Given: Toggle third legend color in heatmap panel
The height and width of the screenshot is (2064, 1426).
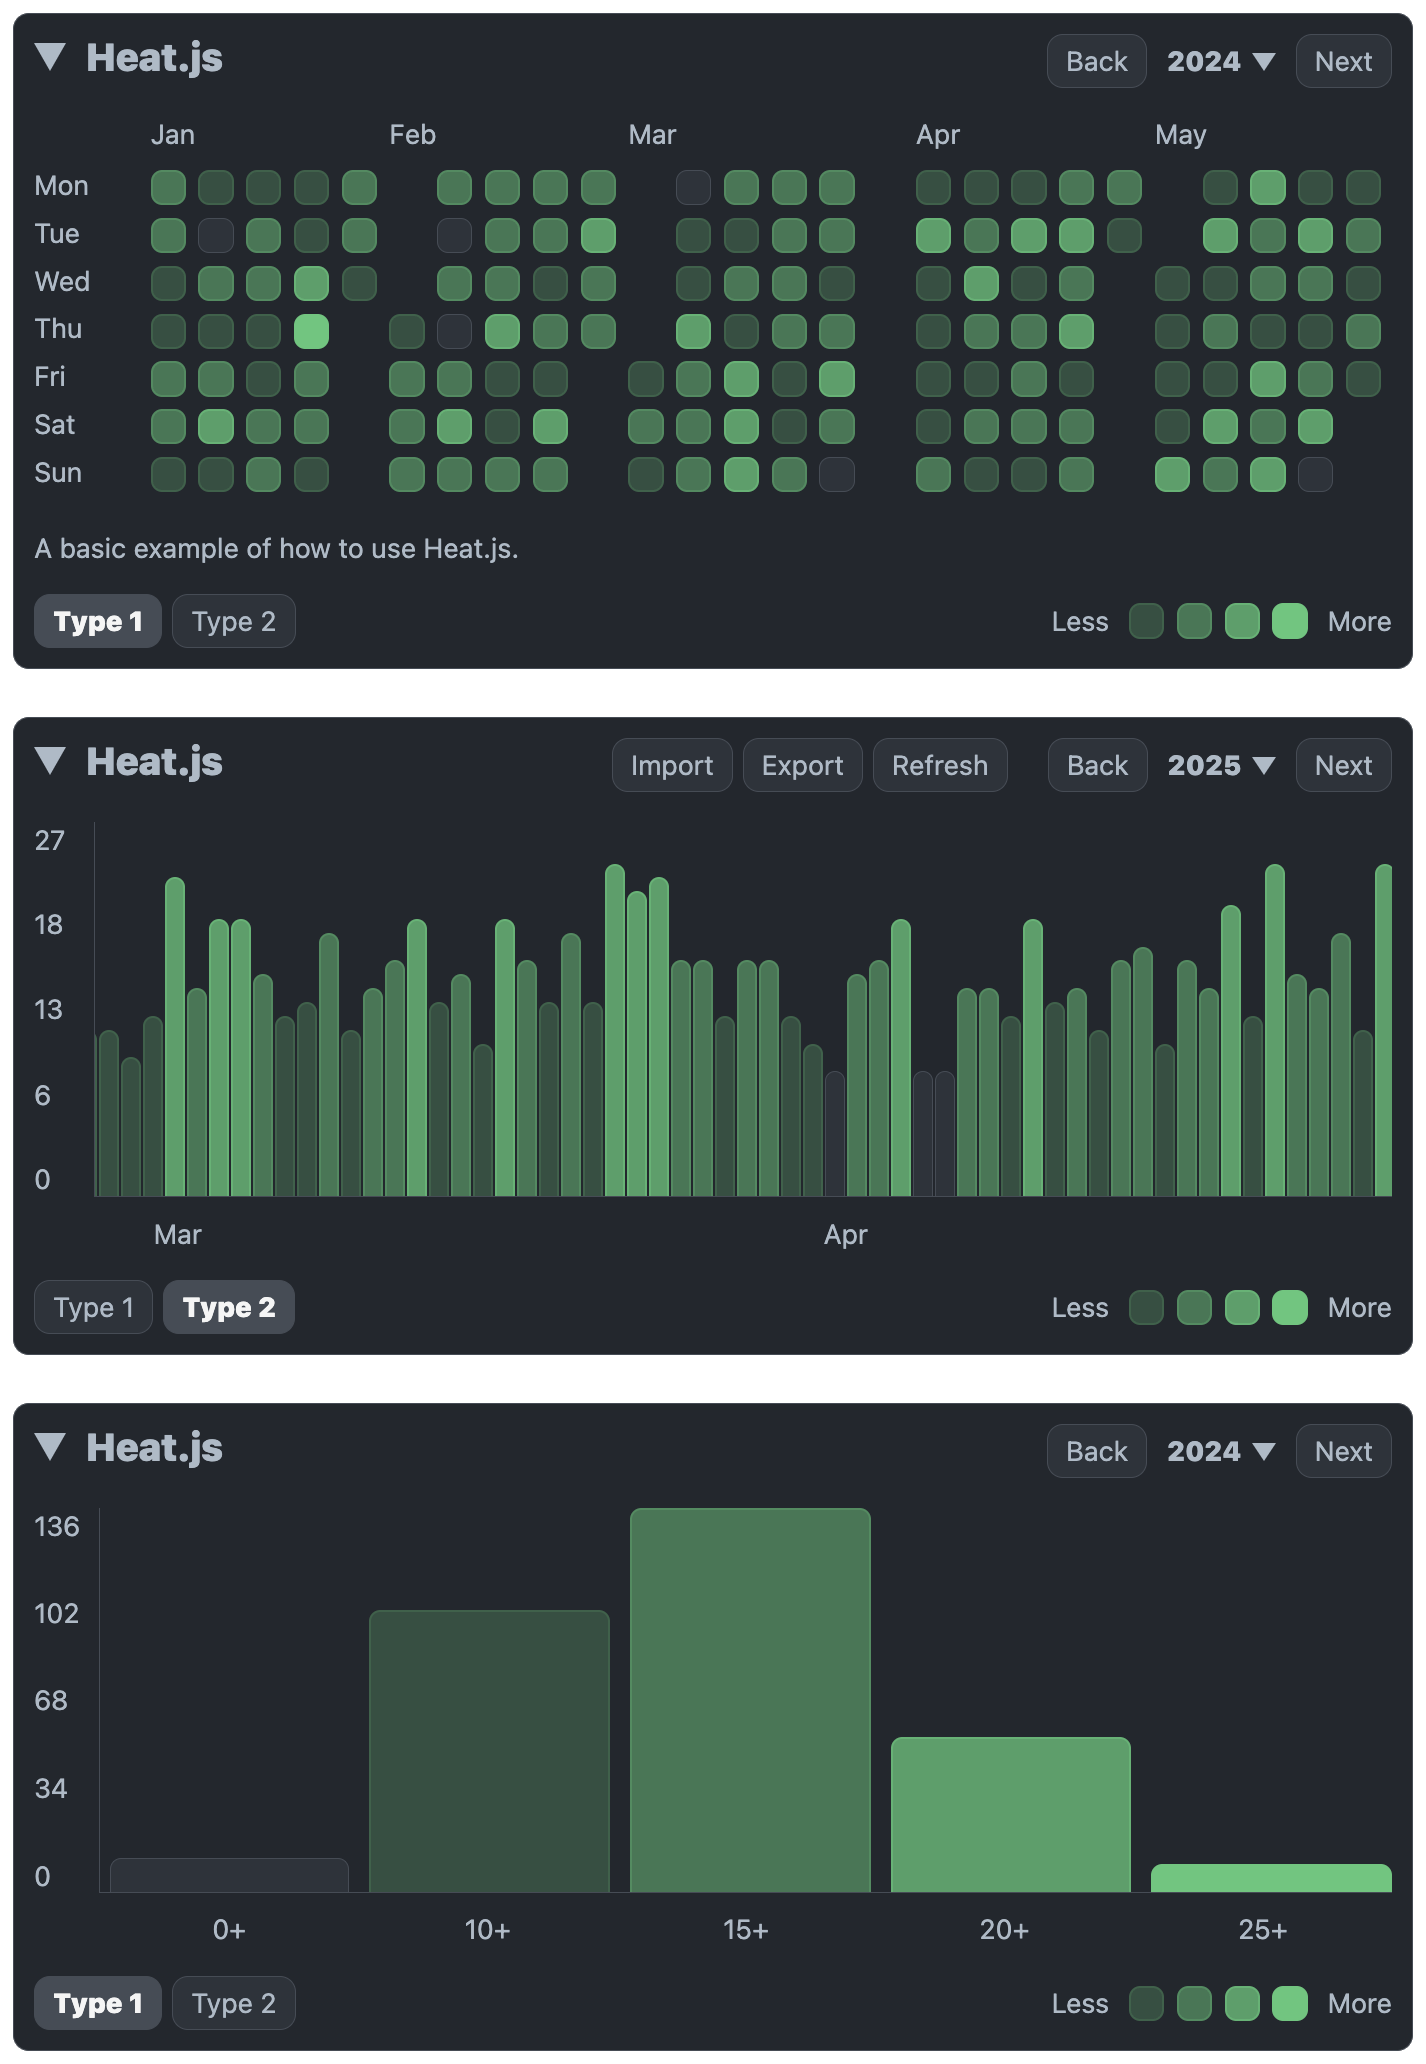Looking at the screenshot, I should [1242, 621].
